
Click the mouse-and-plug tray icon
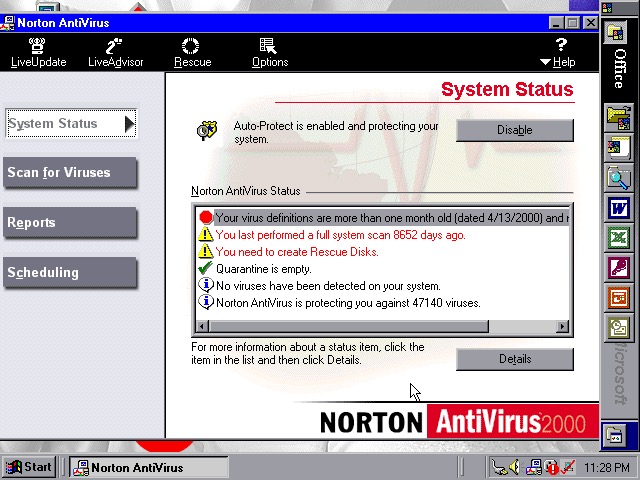(499, 467)
